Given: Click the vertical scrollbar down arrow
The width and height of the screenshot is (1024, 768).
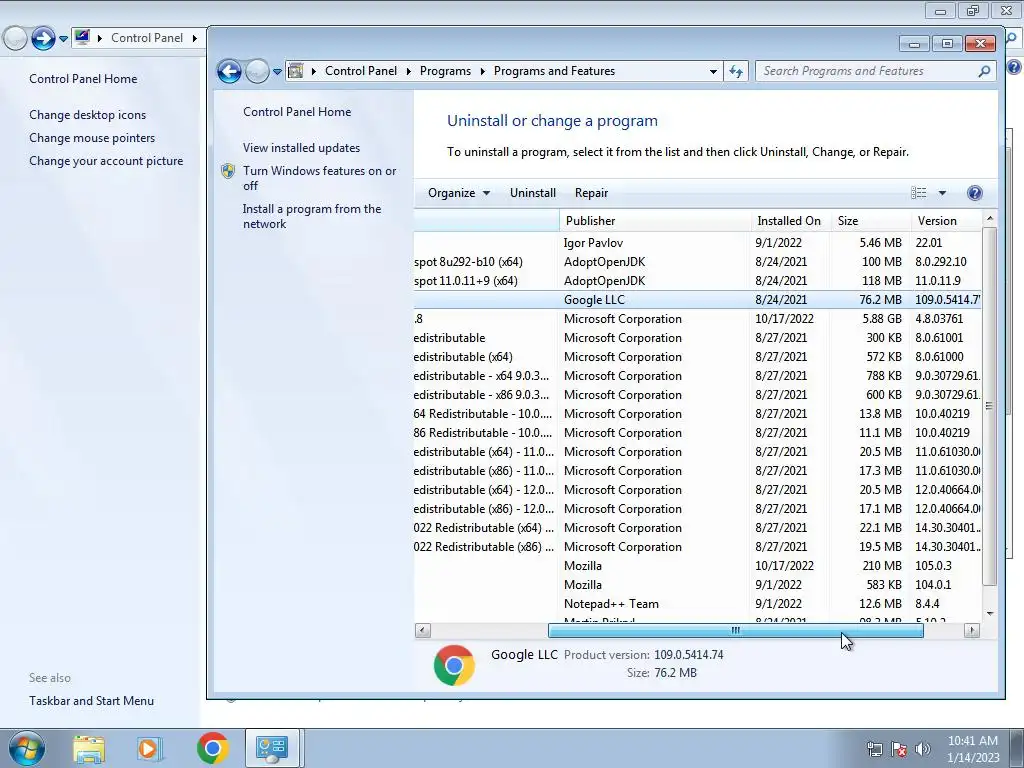Looking at the screenshot, I should [989, 613].
